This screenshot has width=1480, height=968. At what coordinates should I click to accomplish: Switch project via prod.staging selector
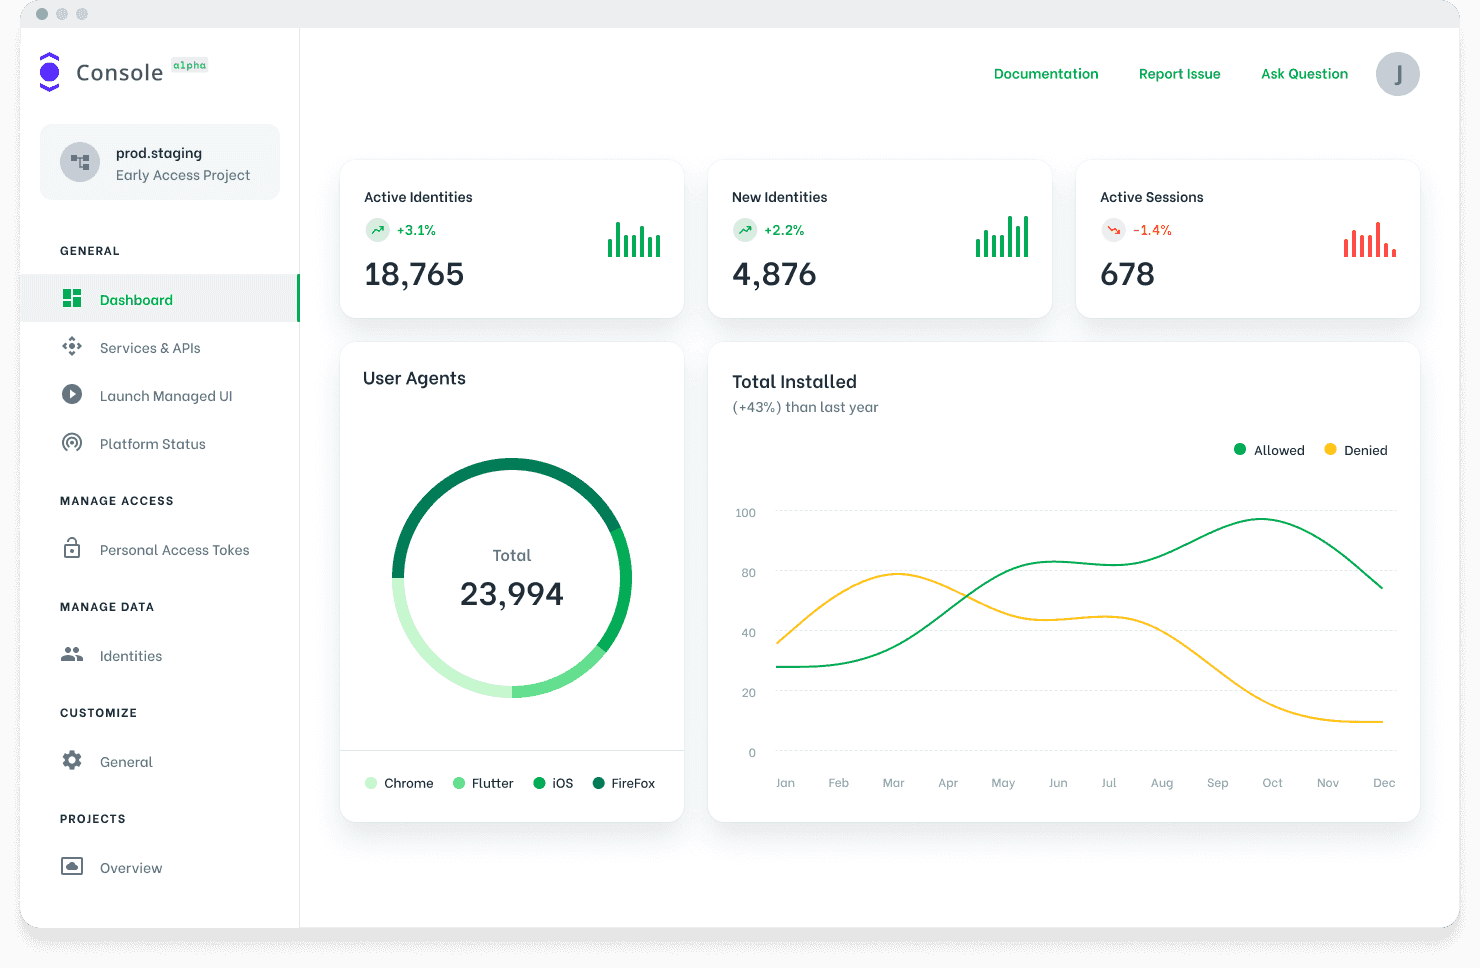point(160,162)
